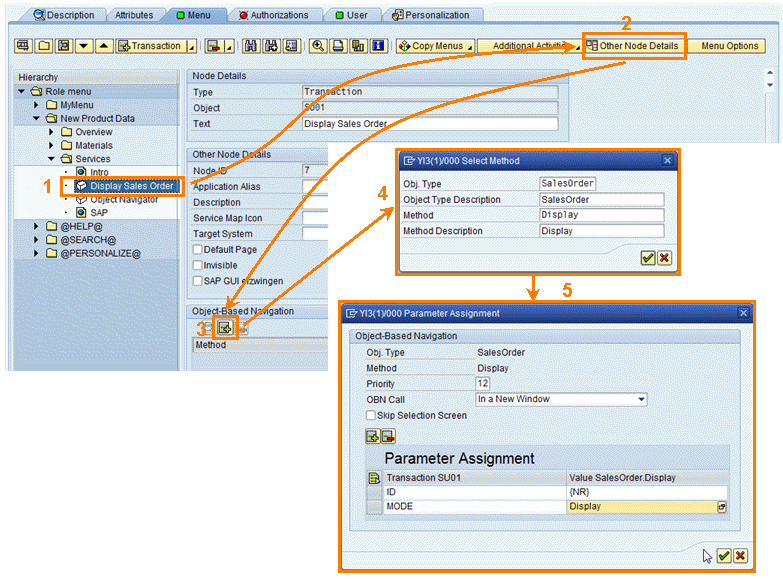The image size is (783, 579).
Task: Click the blue info icon in toolbar
Action: (x=378, y=46)
